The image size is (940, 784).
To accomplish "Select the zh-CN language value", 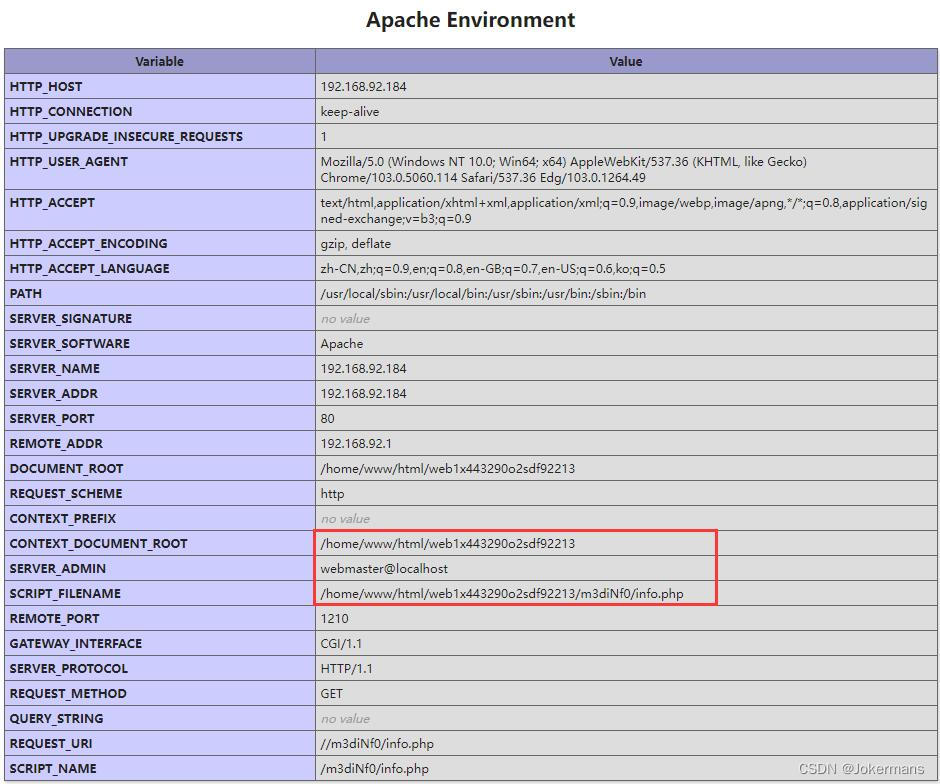I will (x=493, y=269).
